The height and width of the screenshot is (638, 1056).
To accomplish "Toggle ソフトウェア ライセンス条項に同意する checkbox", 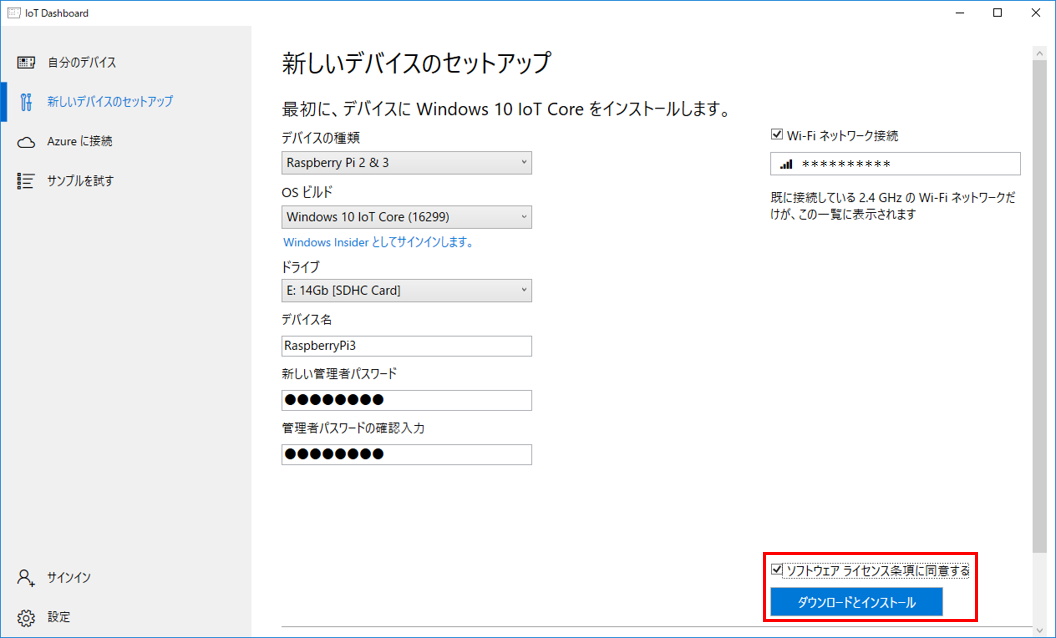I will click(x=777, y=570).
